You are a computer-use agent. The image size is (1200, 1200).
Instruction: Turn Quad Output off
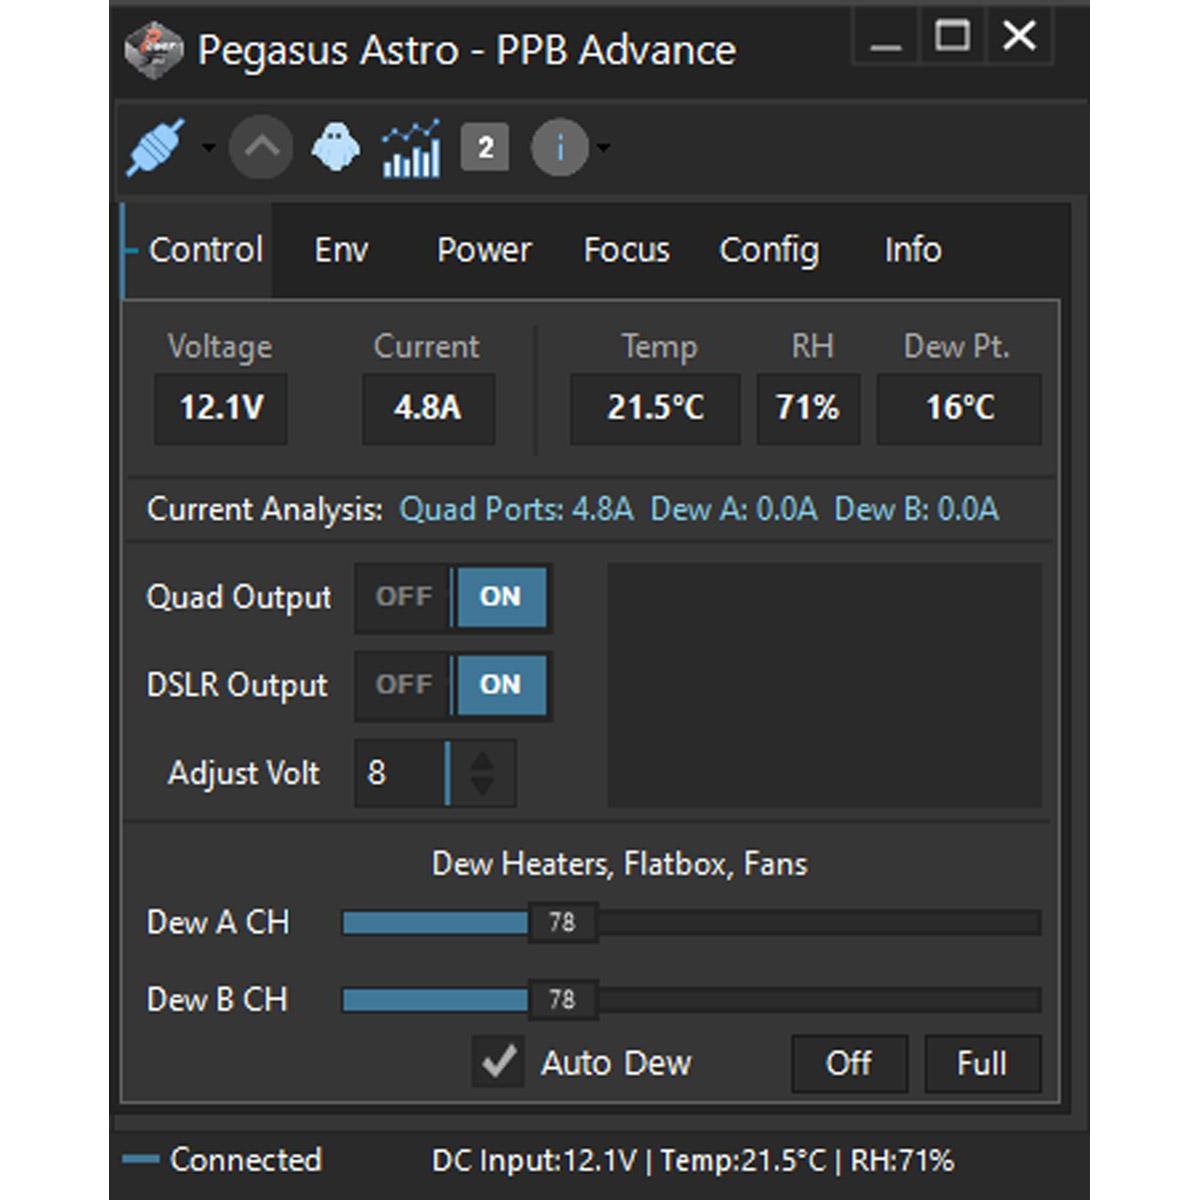tap(403, 597)
